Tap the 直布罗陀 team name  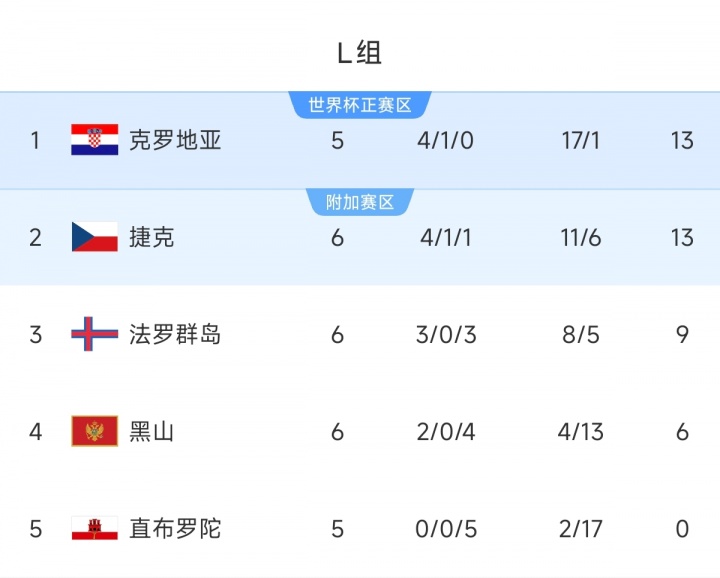tap(175, 528)
